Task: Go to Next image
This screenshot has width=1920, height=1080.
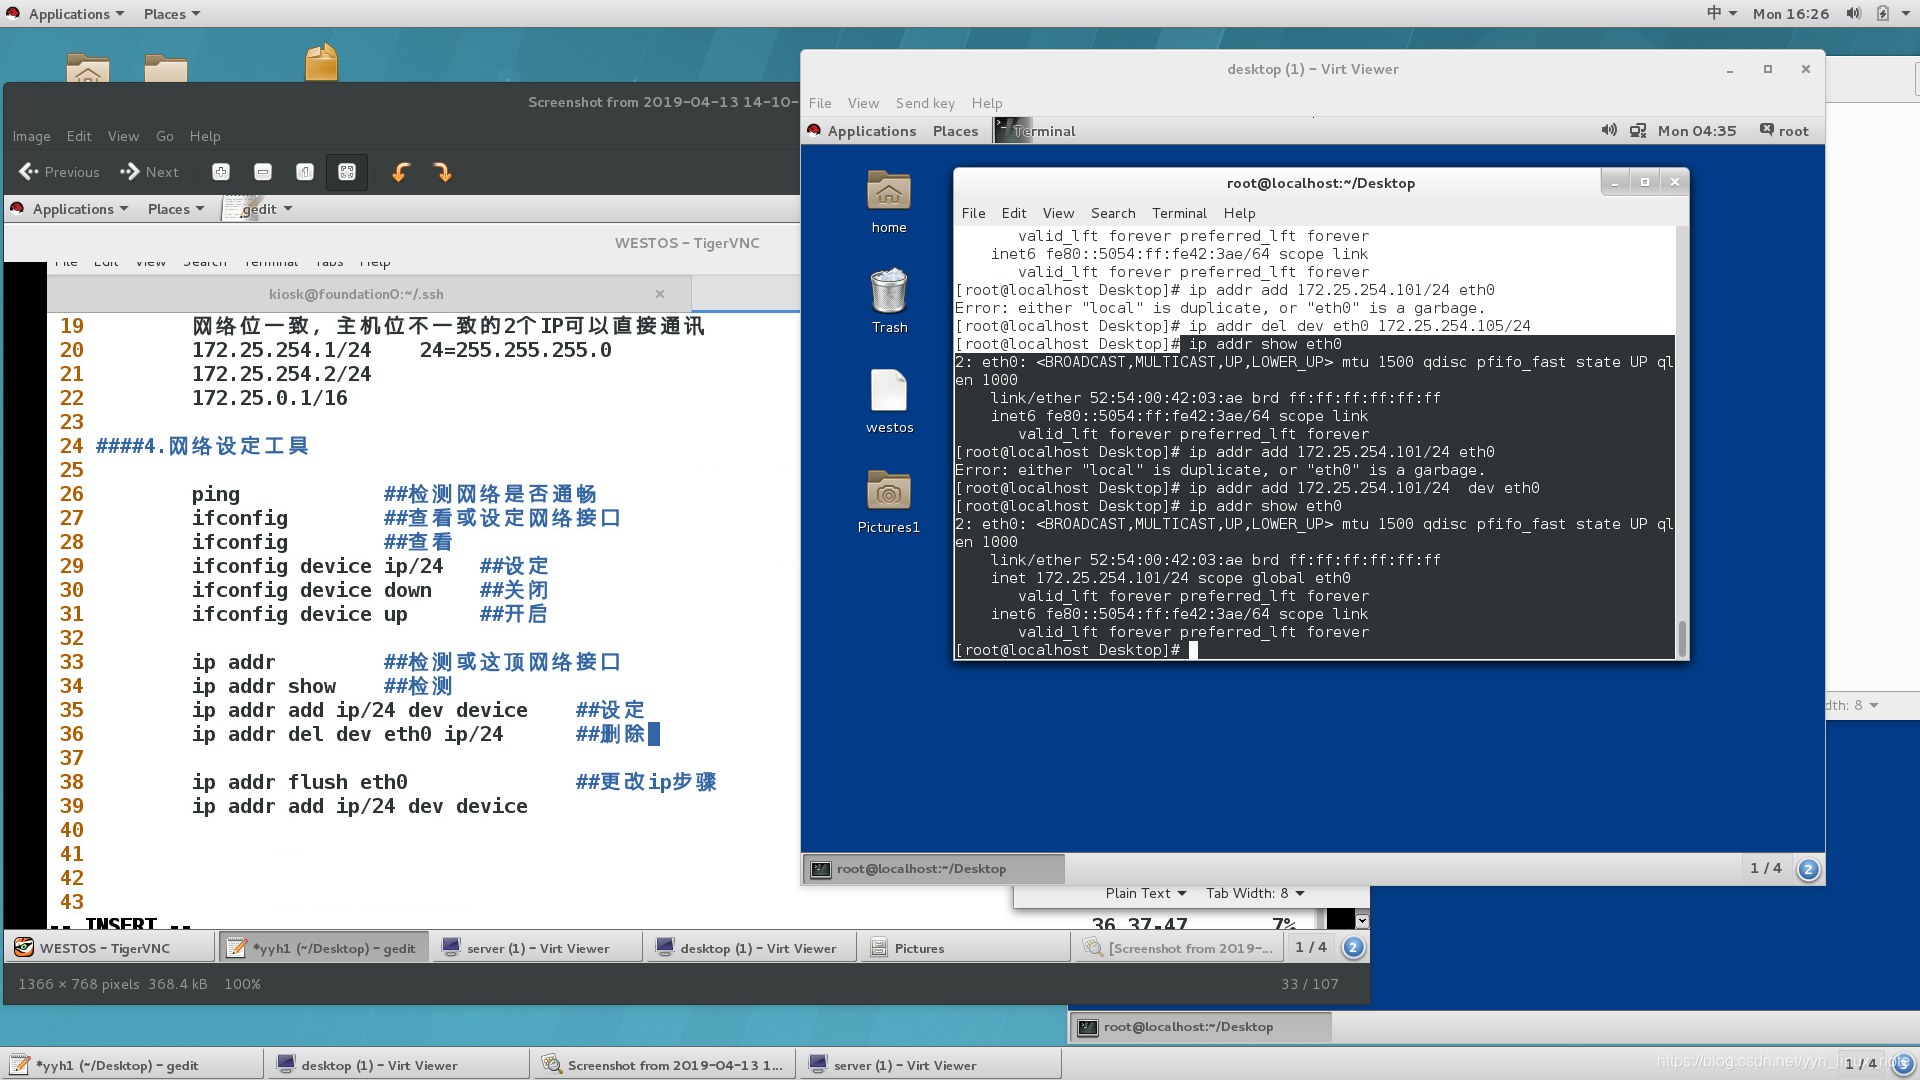Action: coord(149,172)
